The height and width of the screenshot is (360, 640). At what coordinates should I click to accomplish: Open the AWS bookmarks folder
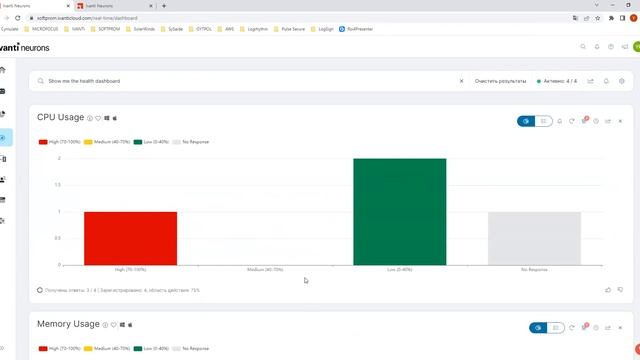coord(226,29)
